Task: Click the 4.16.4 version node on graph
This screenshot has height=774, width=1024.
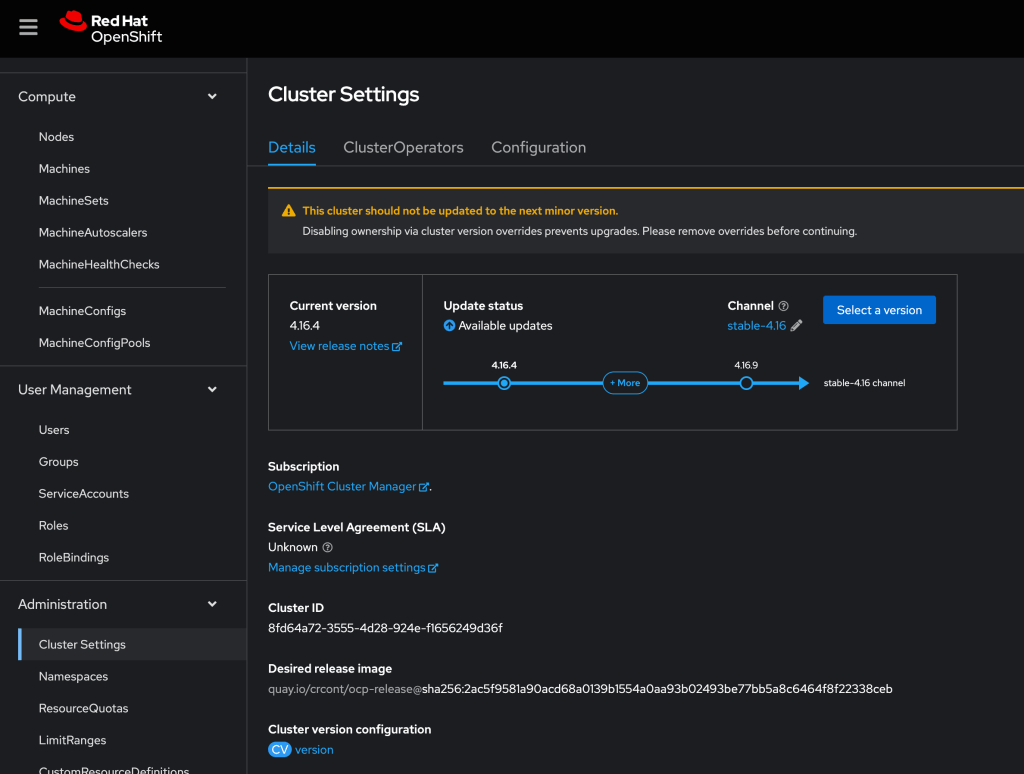Action: point(504,383)
